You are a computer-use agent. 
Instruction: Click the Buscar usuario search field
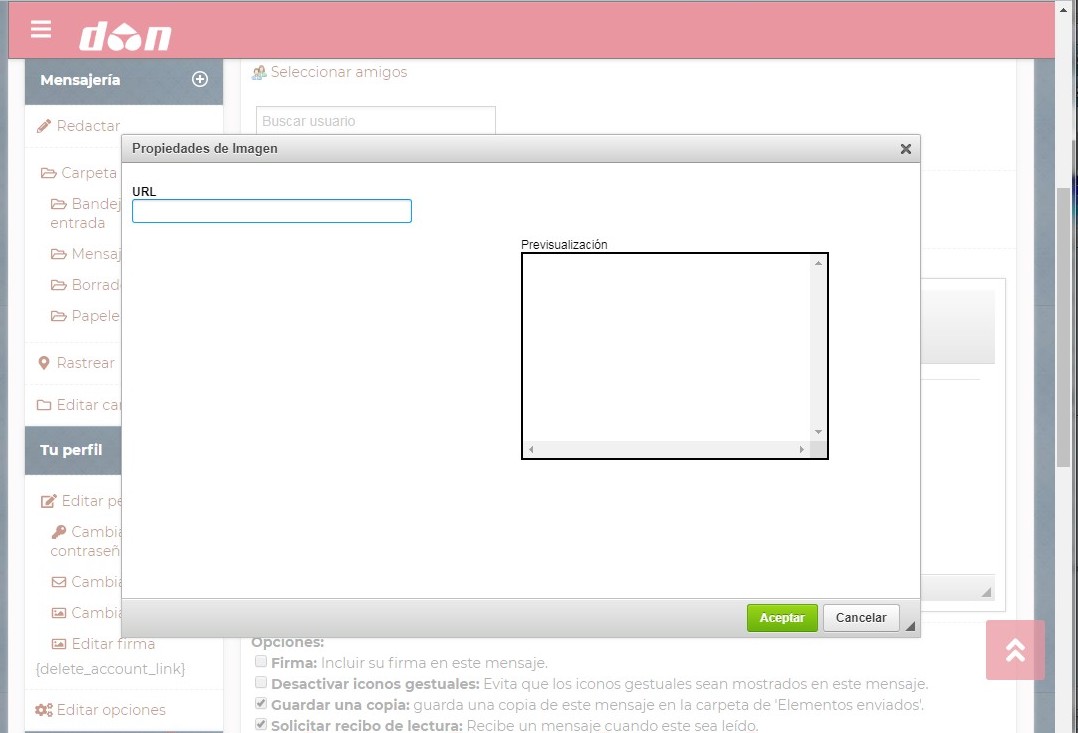375,121
